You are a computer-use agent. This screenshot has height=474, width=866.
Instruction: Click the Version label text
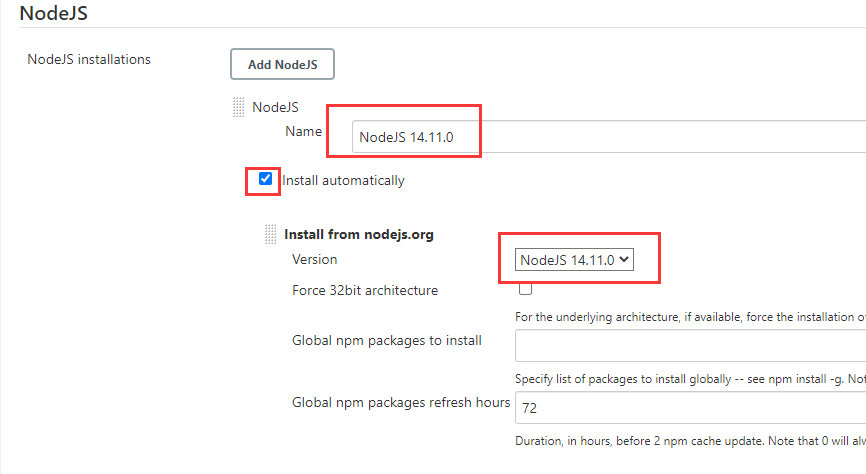pos(314,259)
